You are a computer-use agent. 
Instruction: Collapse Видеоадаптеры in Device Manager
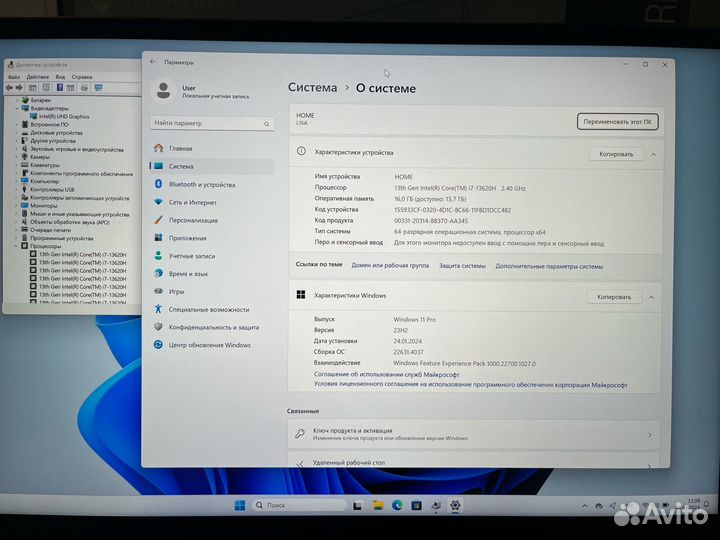pos(17,108)
